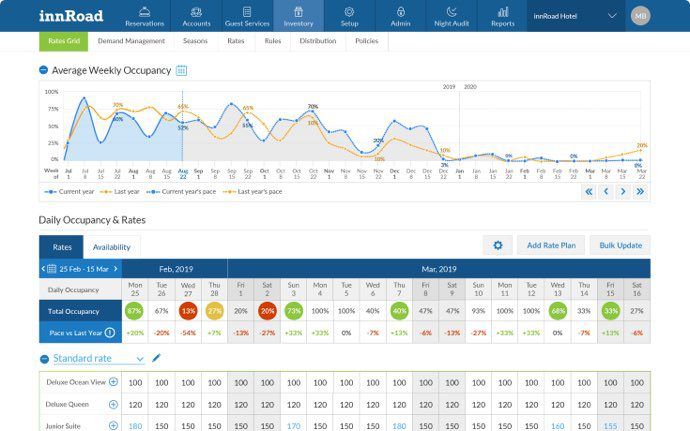Jump chart forward with double right arrows
This screenshot has height=431, width=690.
[640, 192]
